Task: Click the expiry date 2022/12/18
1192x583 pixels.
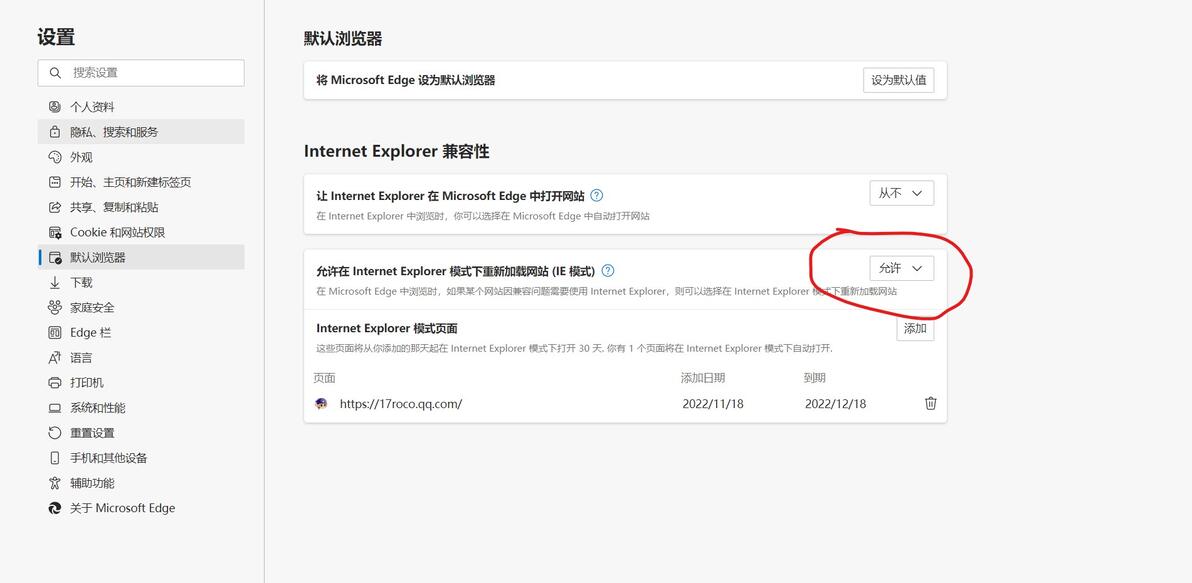Action: point(835,404)
